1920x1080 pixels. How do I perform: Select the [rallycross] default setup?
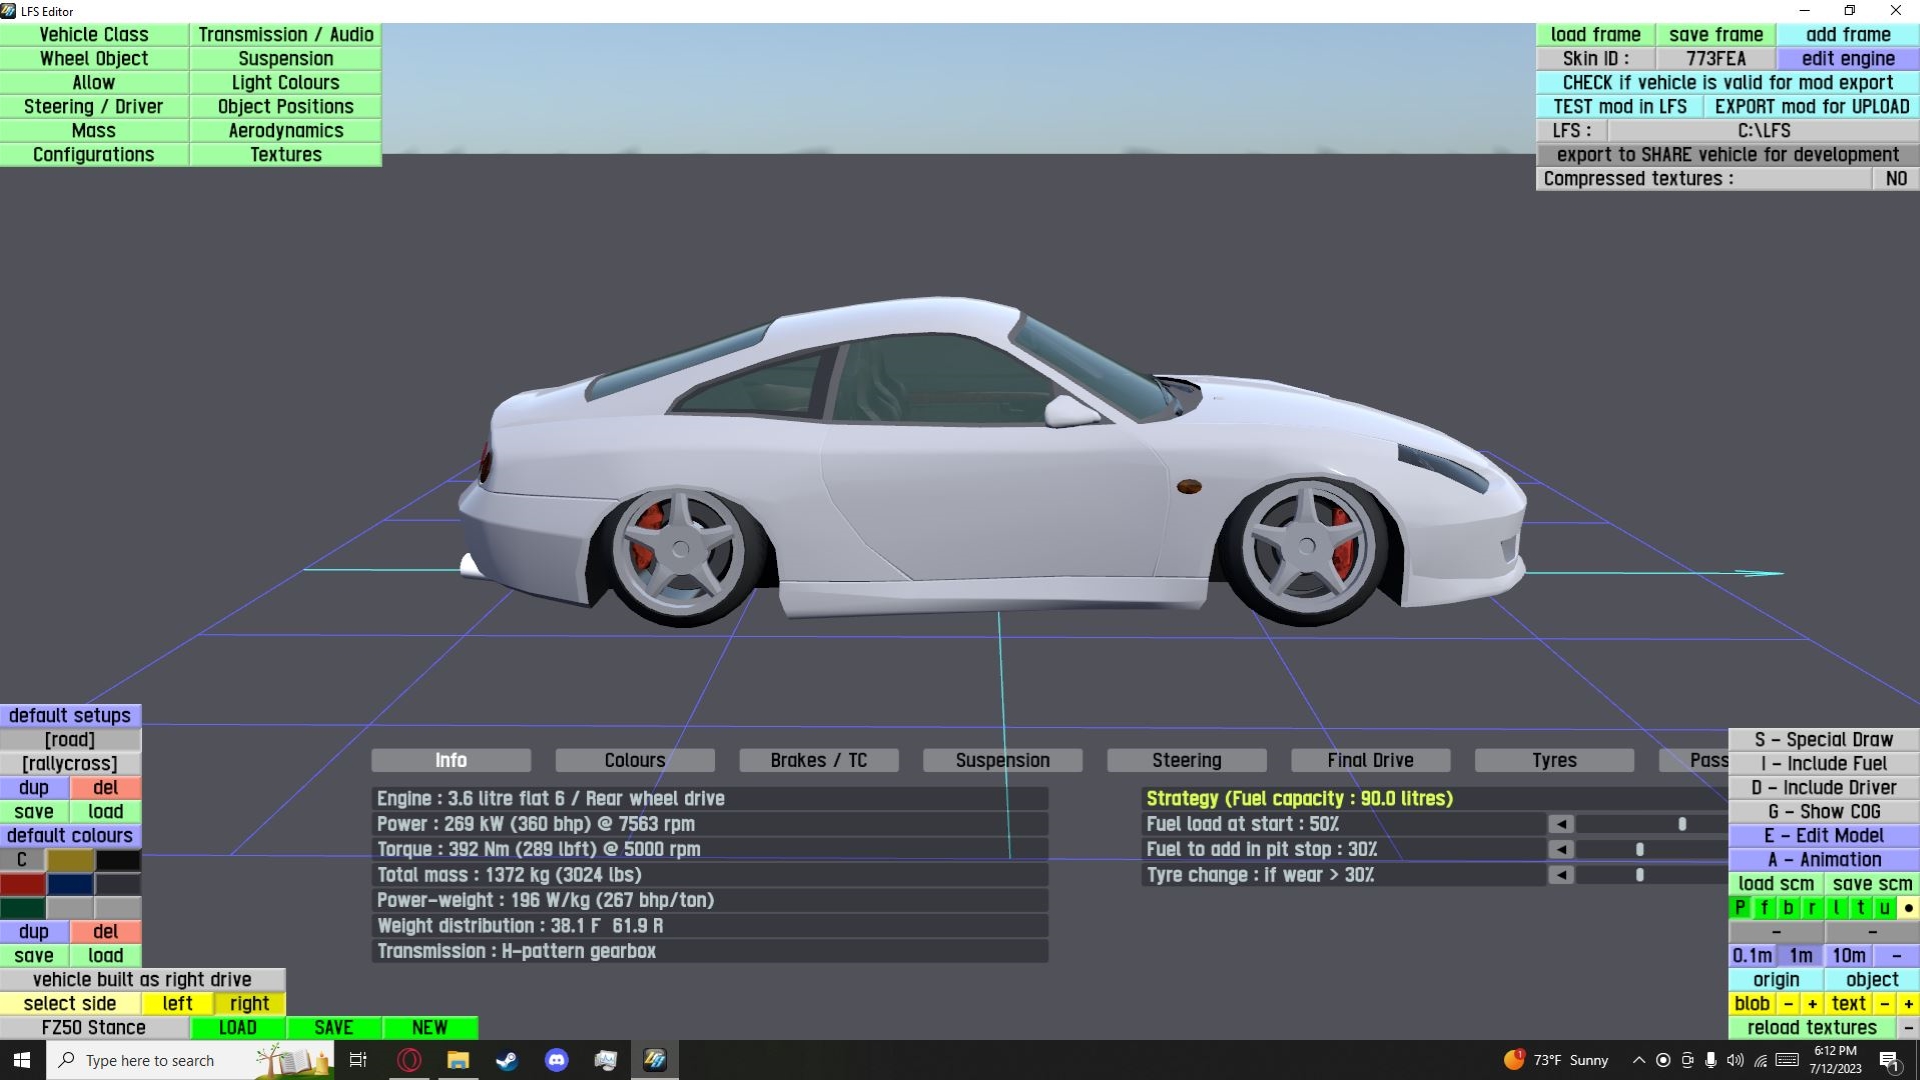click(x=70, y=764)
